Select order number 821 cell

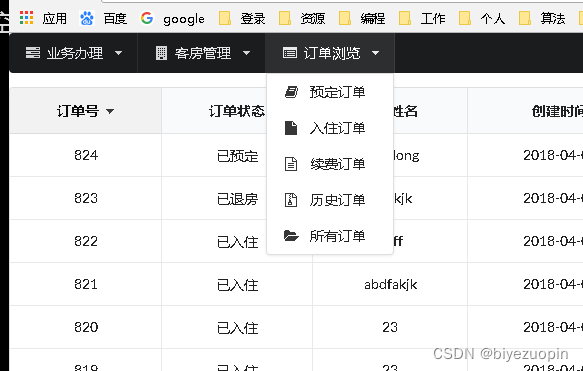[86, 284]
